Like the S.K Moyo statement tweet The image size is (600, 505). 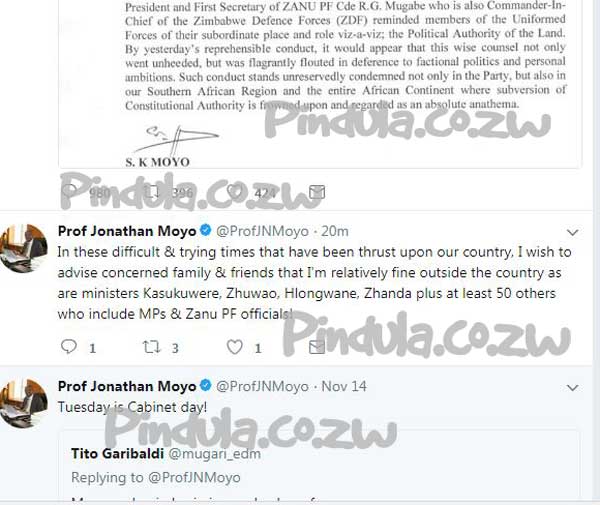click(x=235, y=191)
